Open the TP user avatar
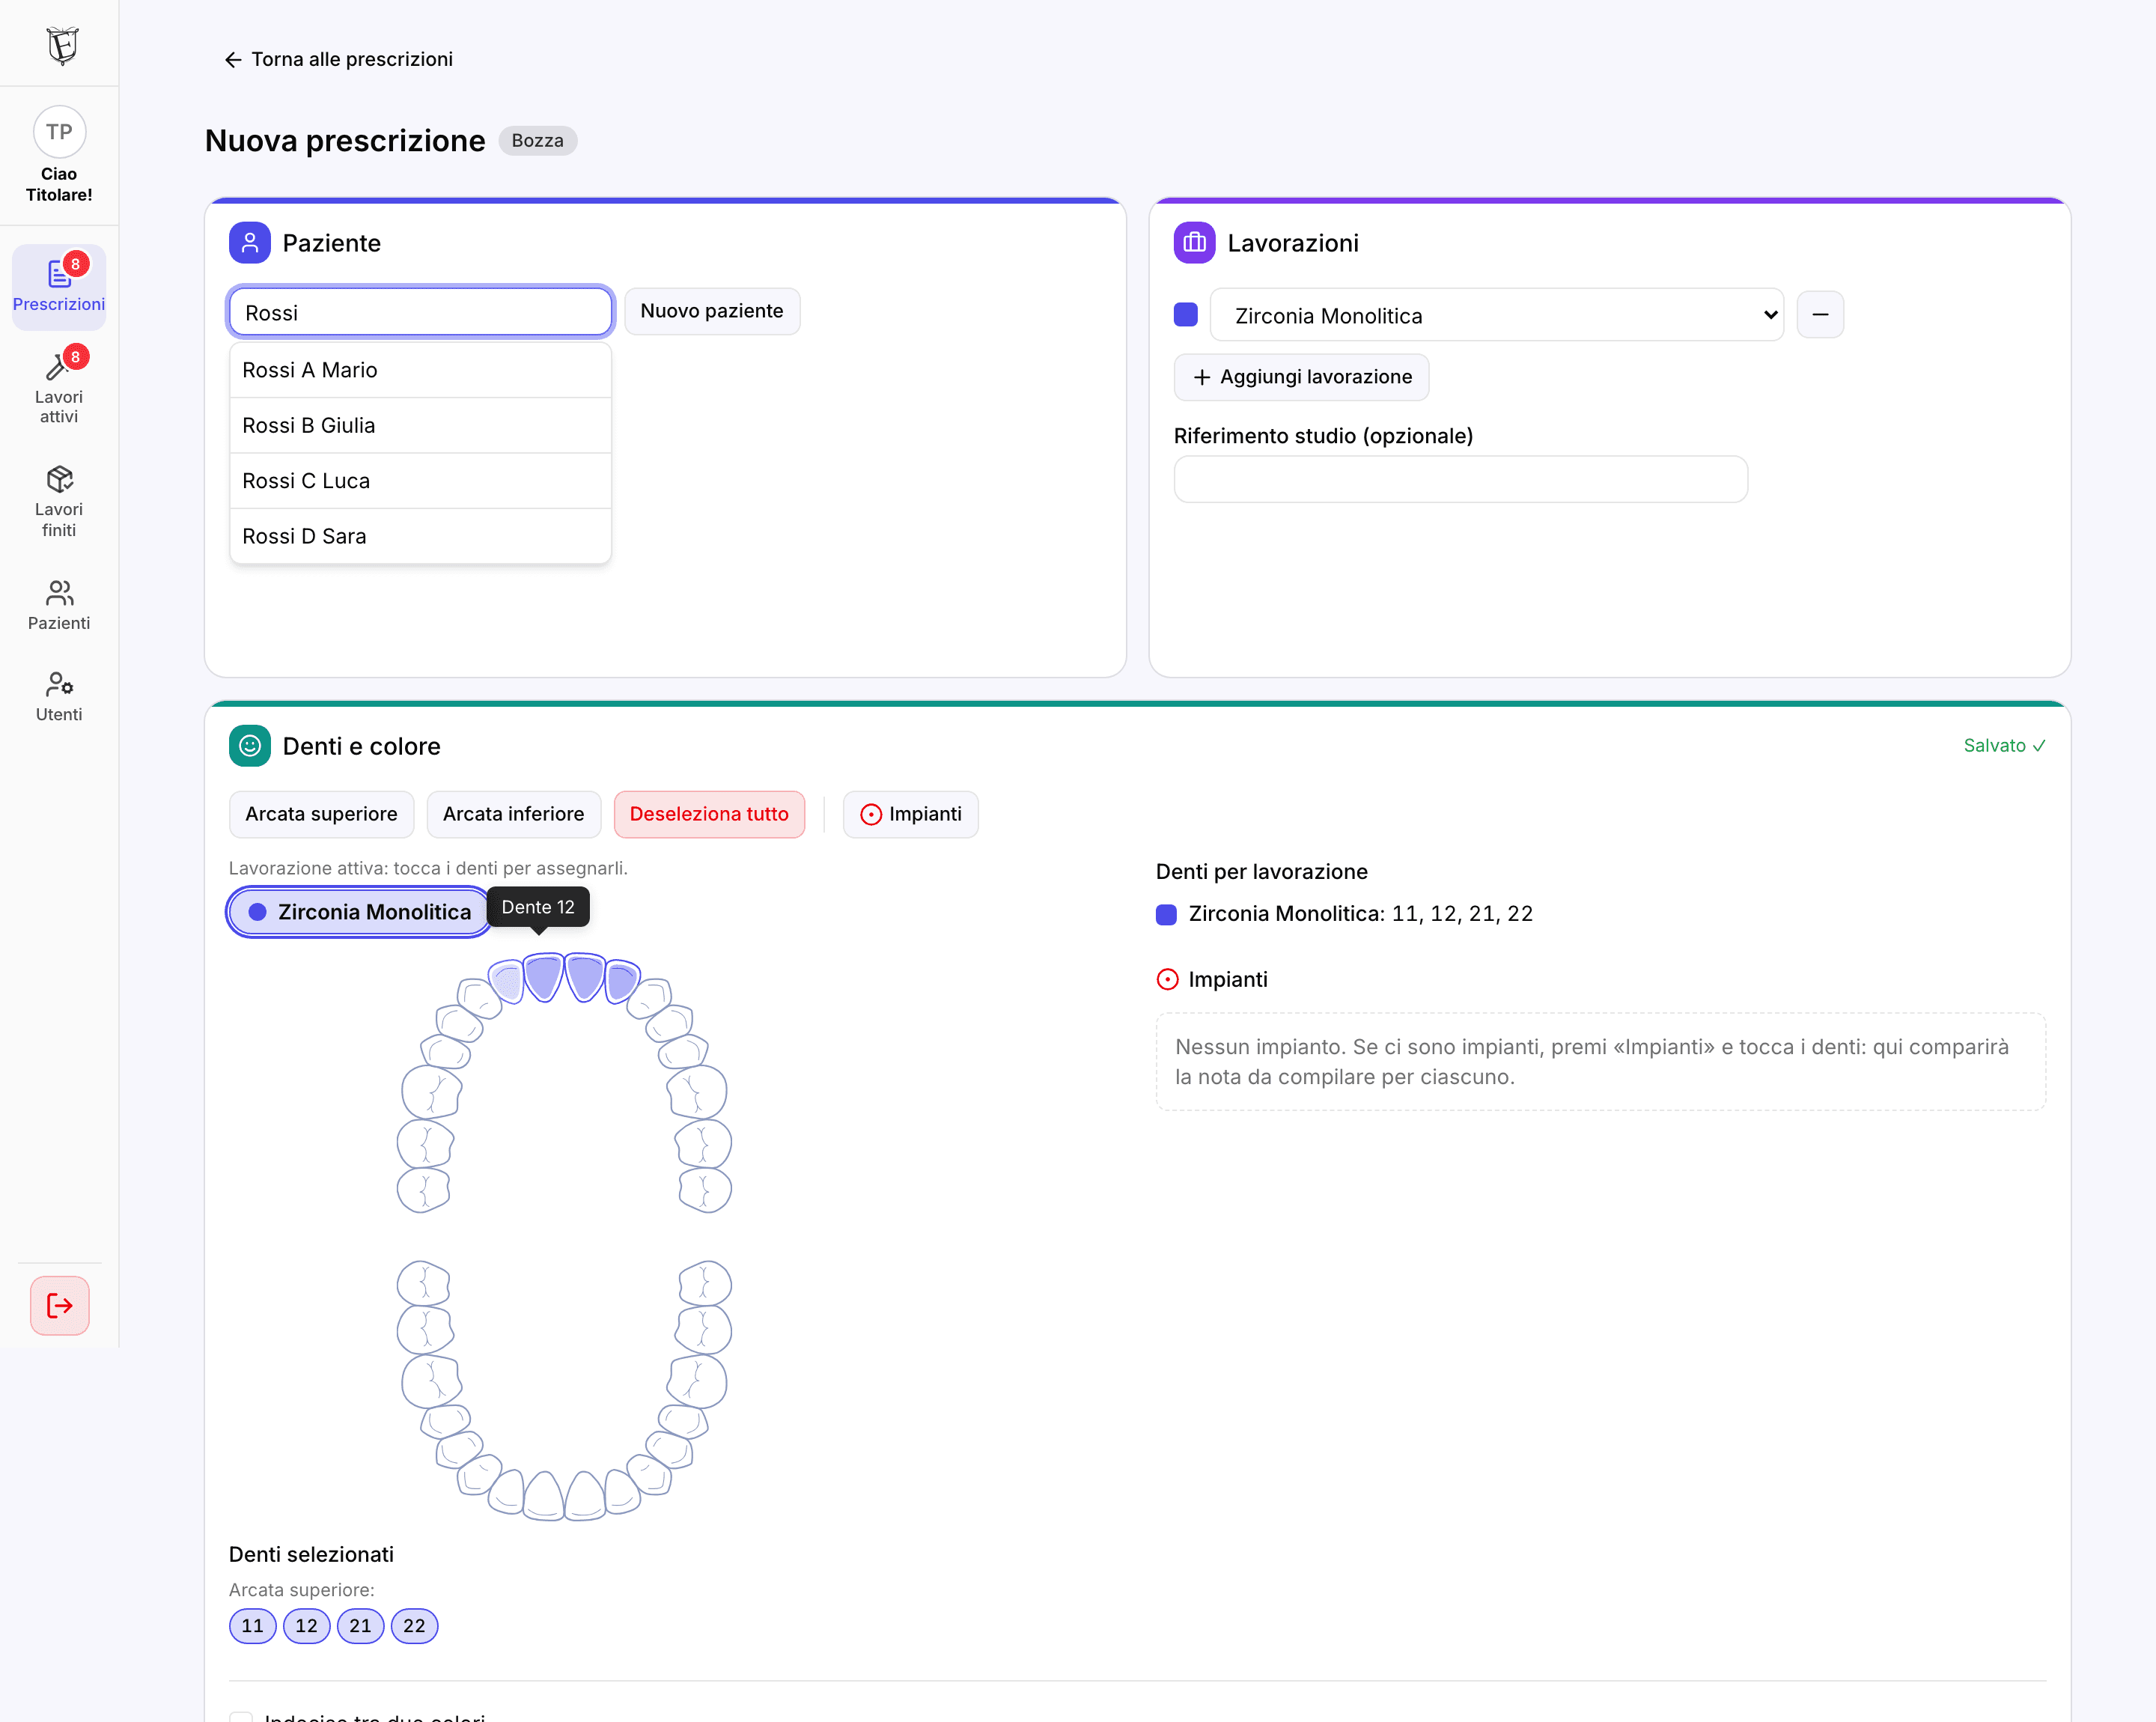The width and height of the screenshot is (2156, 1722). (59, 131)
